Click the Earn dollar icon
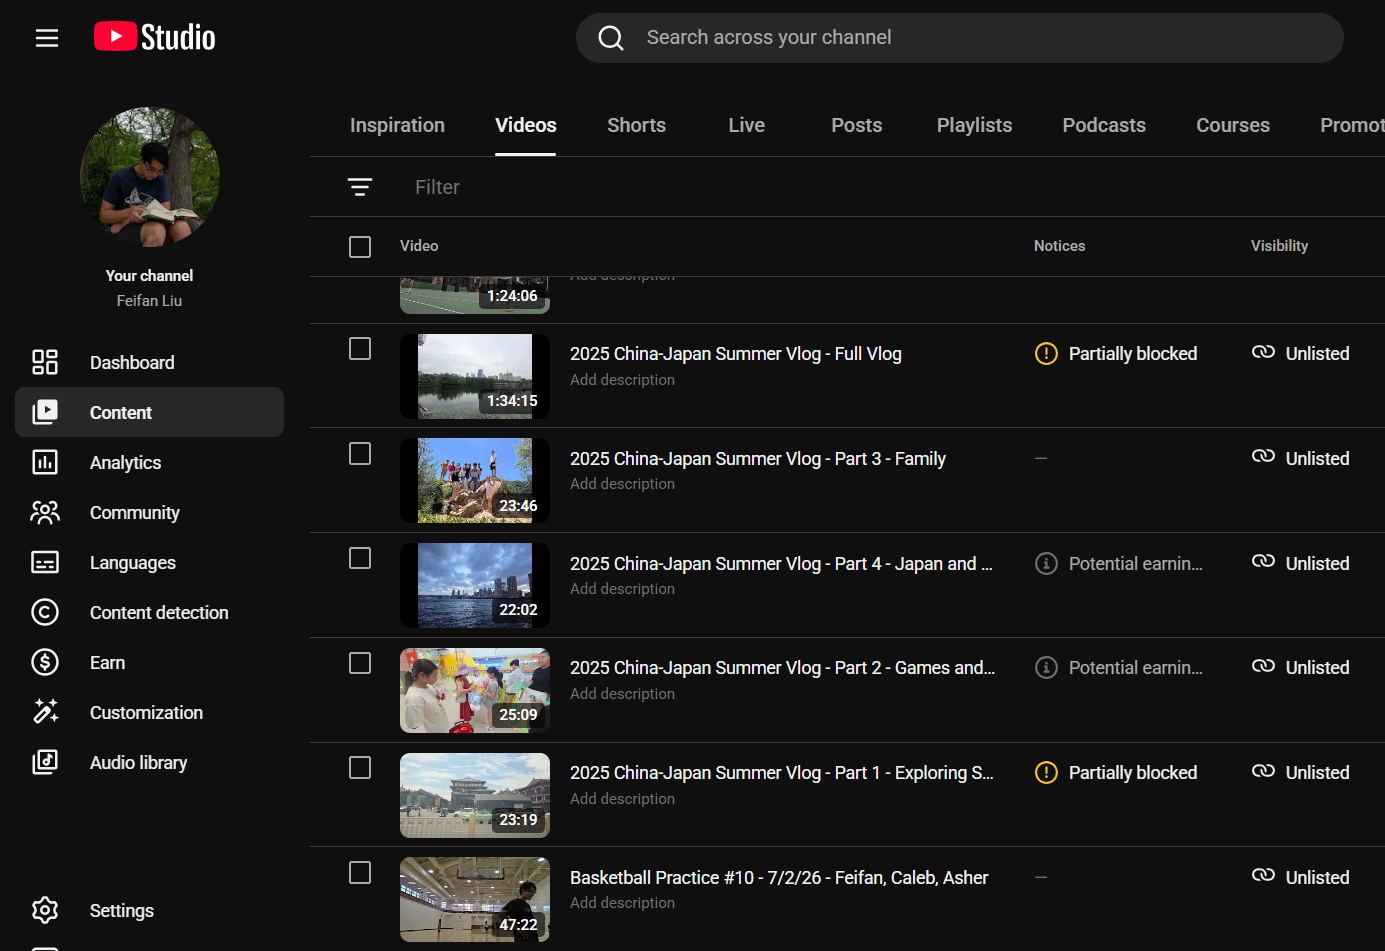The height and width of the screenshot is (951, 1385). (45, 662)
